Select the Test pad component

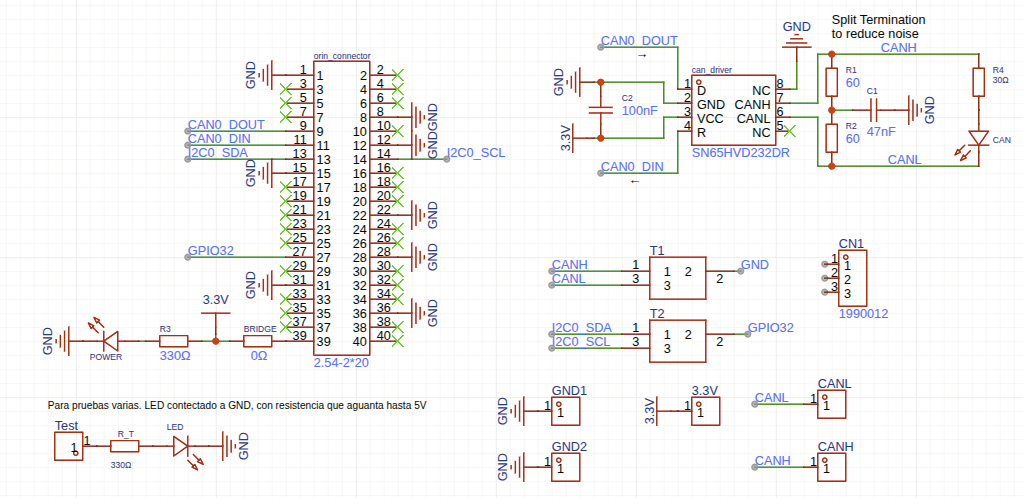pos(69,446)
